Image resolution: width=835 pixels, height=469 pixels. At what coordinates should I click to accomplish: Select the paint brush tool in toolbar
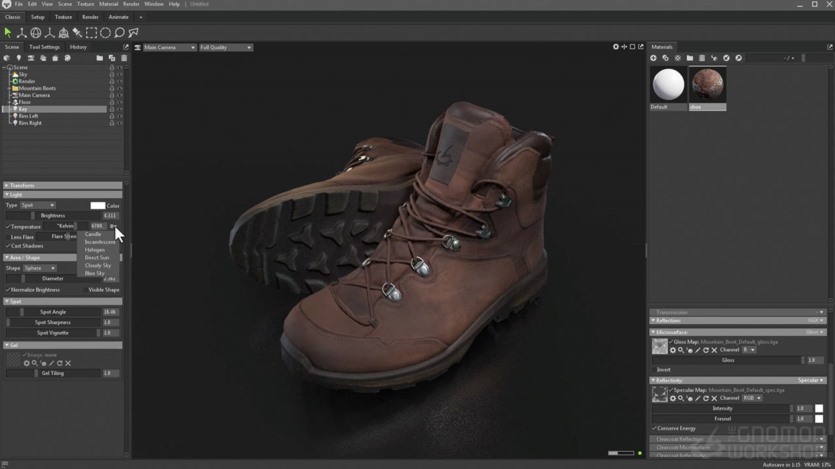click(x=77, y=33)
